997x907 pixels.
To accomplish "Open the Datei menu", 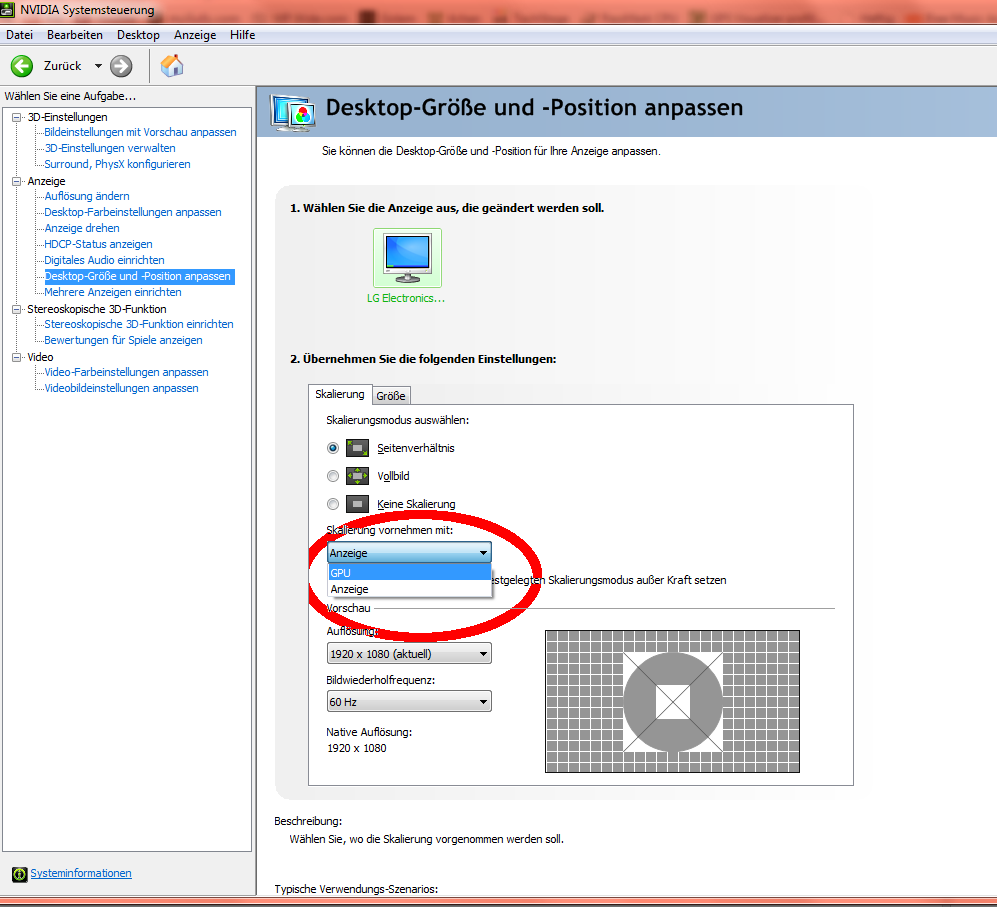I will 20,35.
